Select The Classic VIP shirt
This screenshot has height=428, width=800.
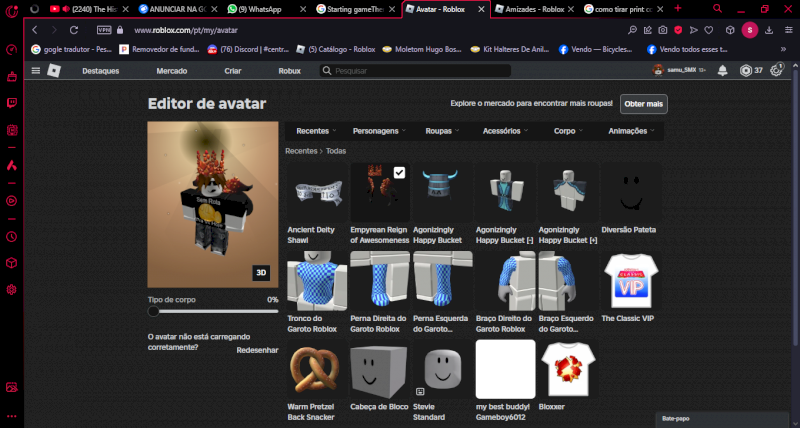coord(631,287)
